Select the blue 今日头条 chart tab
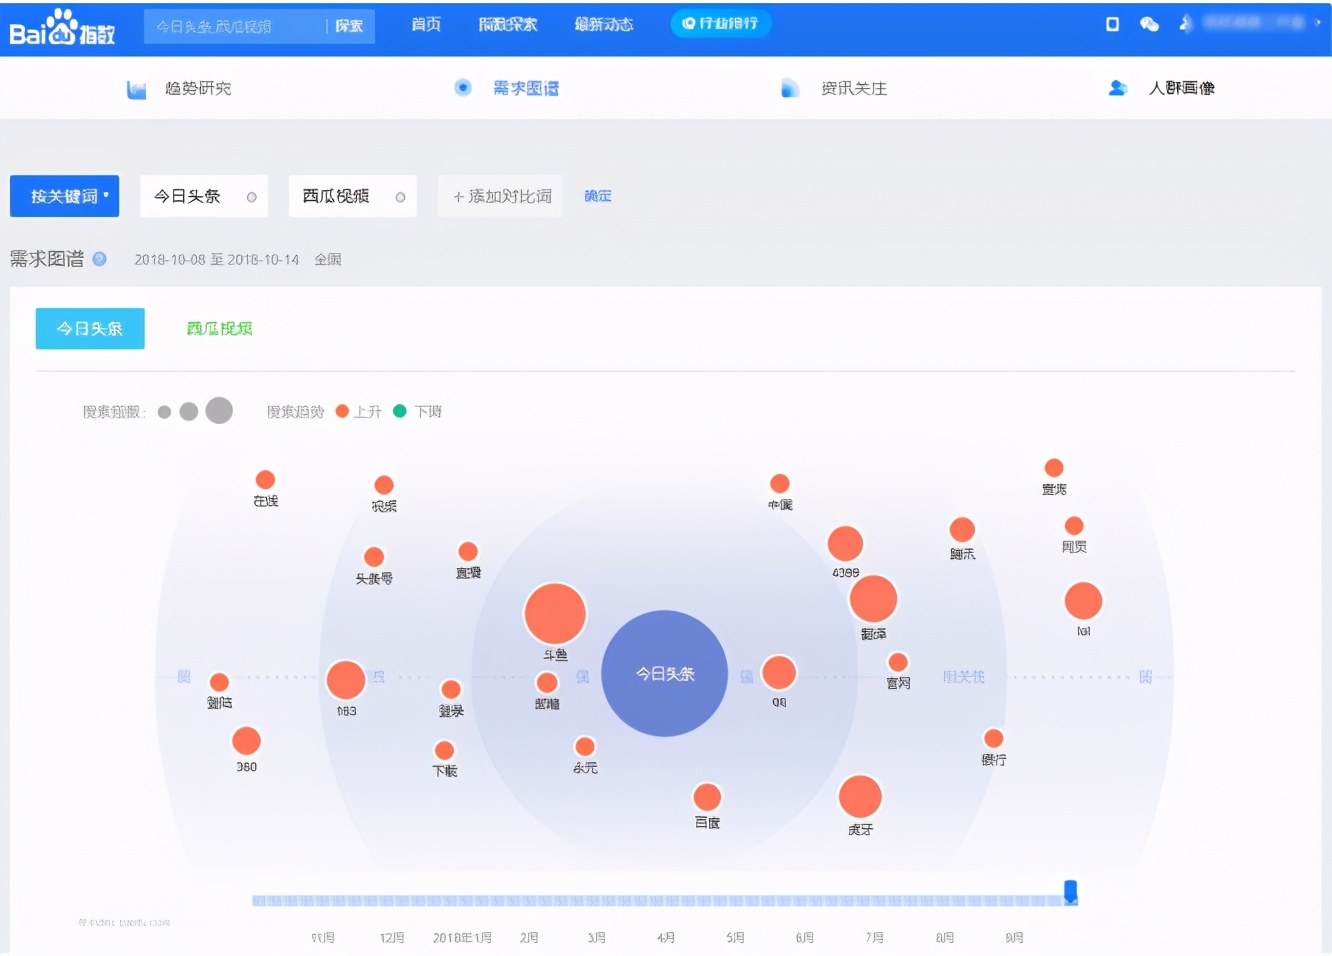 [90, 328]
